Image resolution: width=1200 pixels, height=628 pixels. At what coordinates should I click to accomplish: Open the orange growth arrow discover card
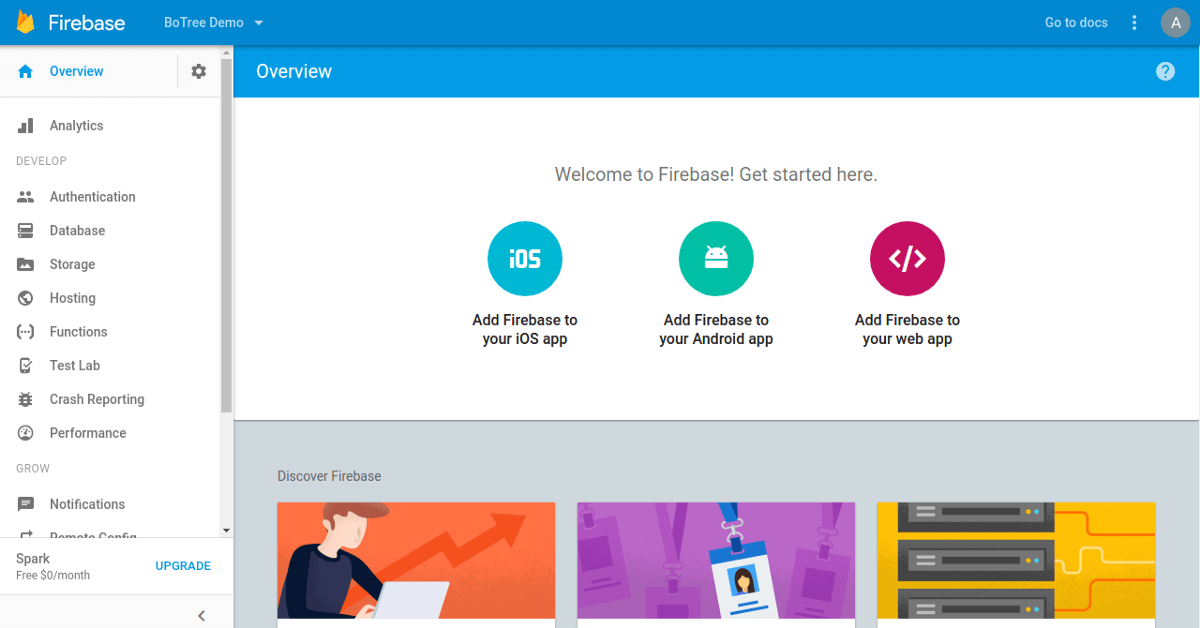click(x=416, y=564)
